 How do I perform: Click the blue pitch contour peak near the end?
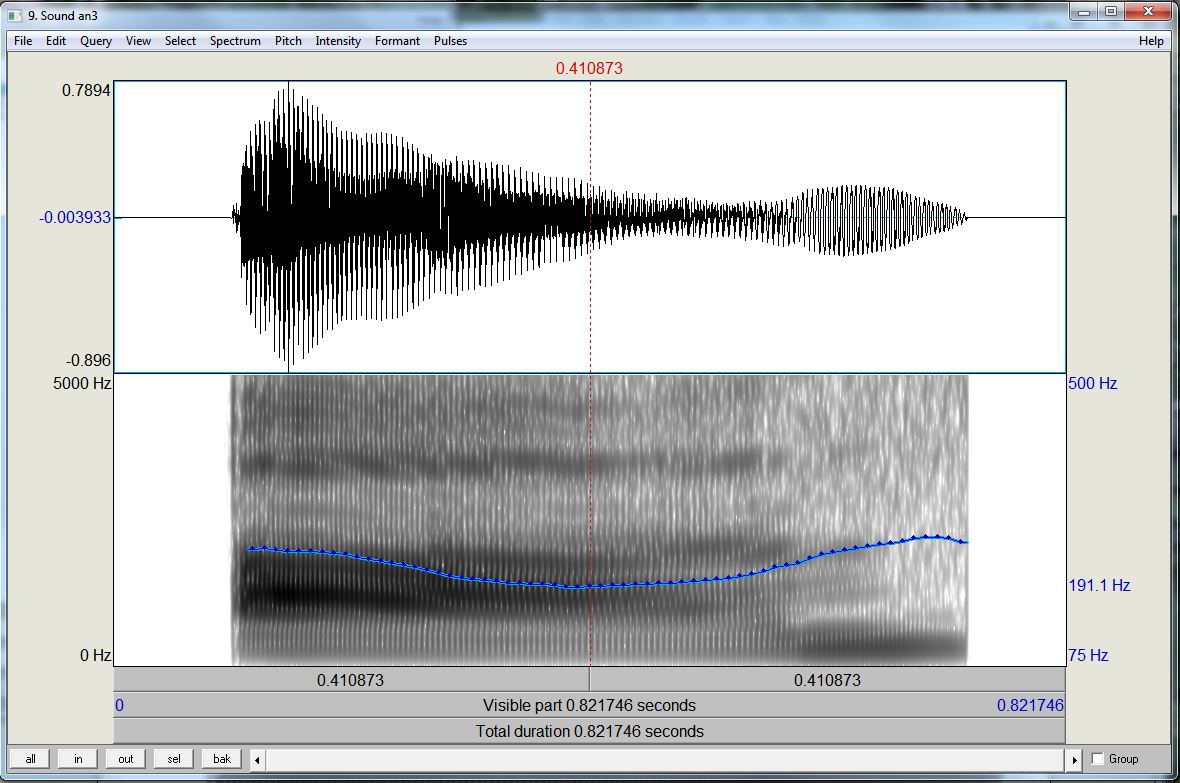[x=933, y=536]
